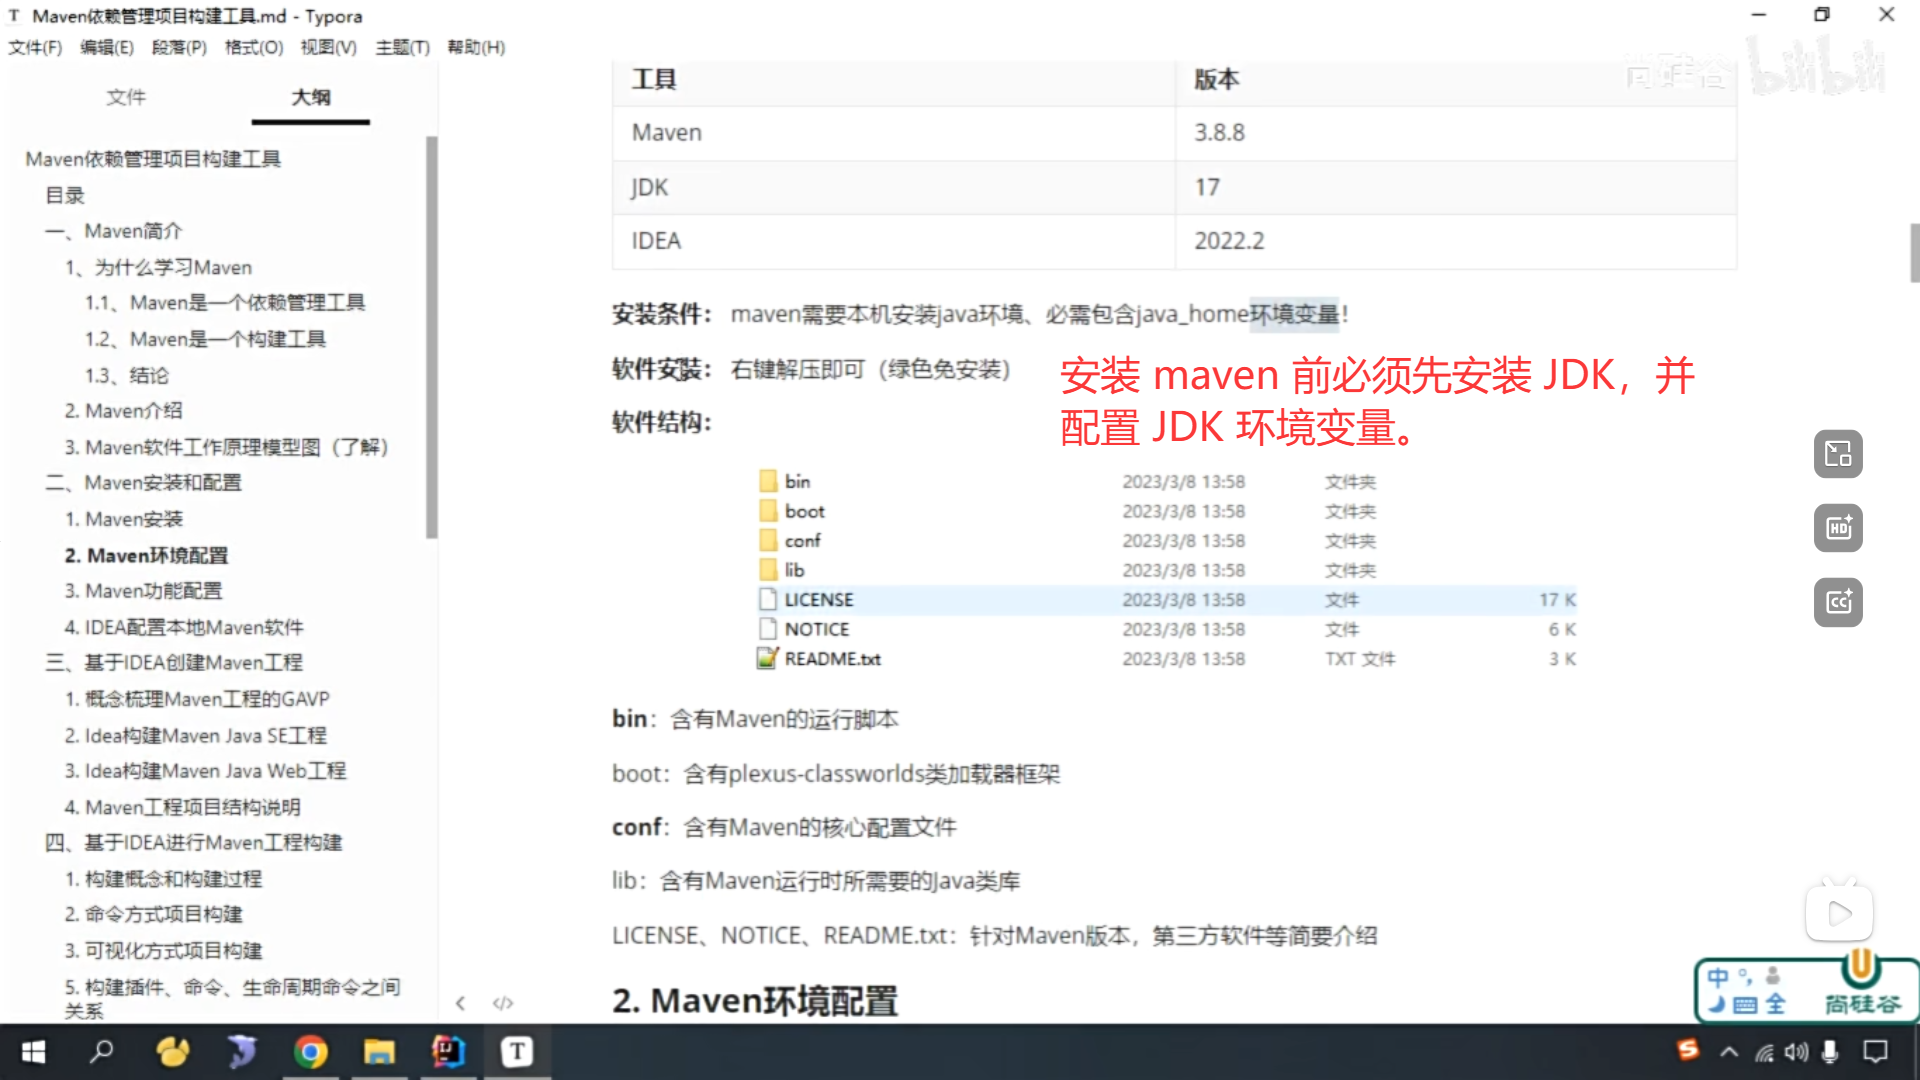Expand hidden system tray icons chevron
This screenshot has height=1080, width=1920.
(1729, 1052)
